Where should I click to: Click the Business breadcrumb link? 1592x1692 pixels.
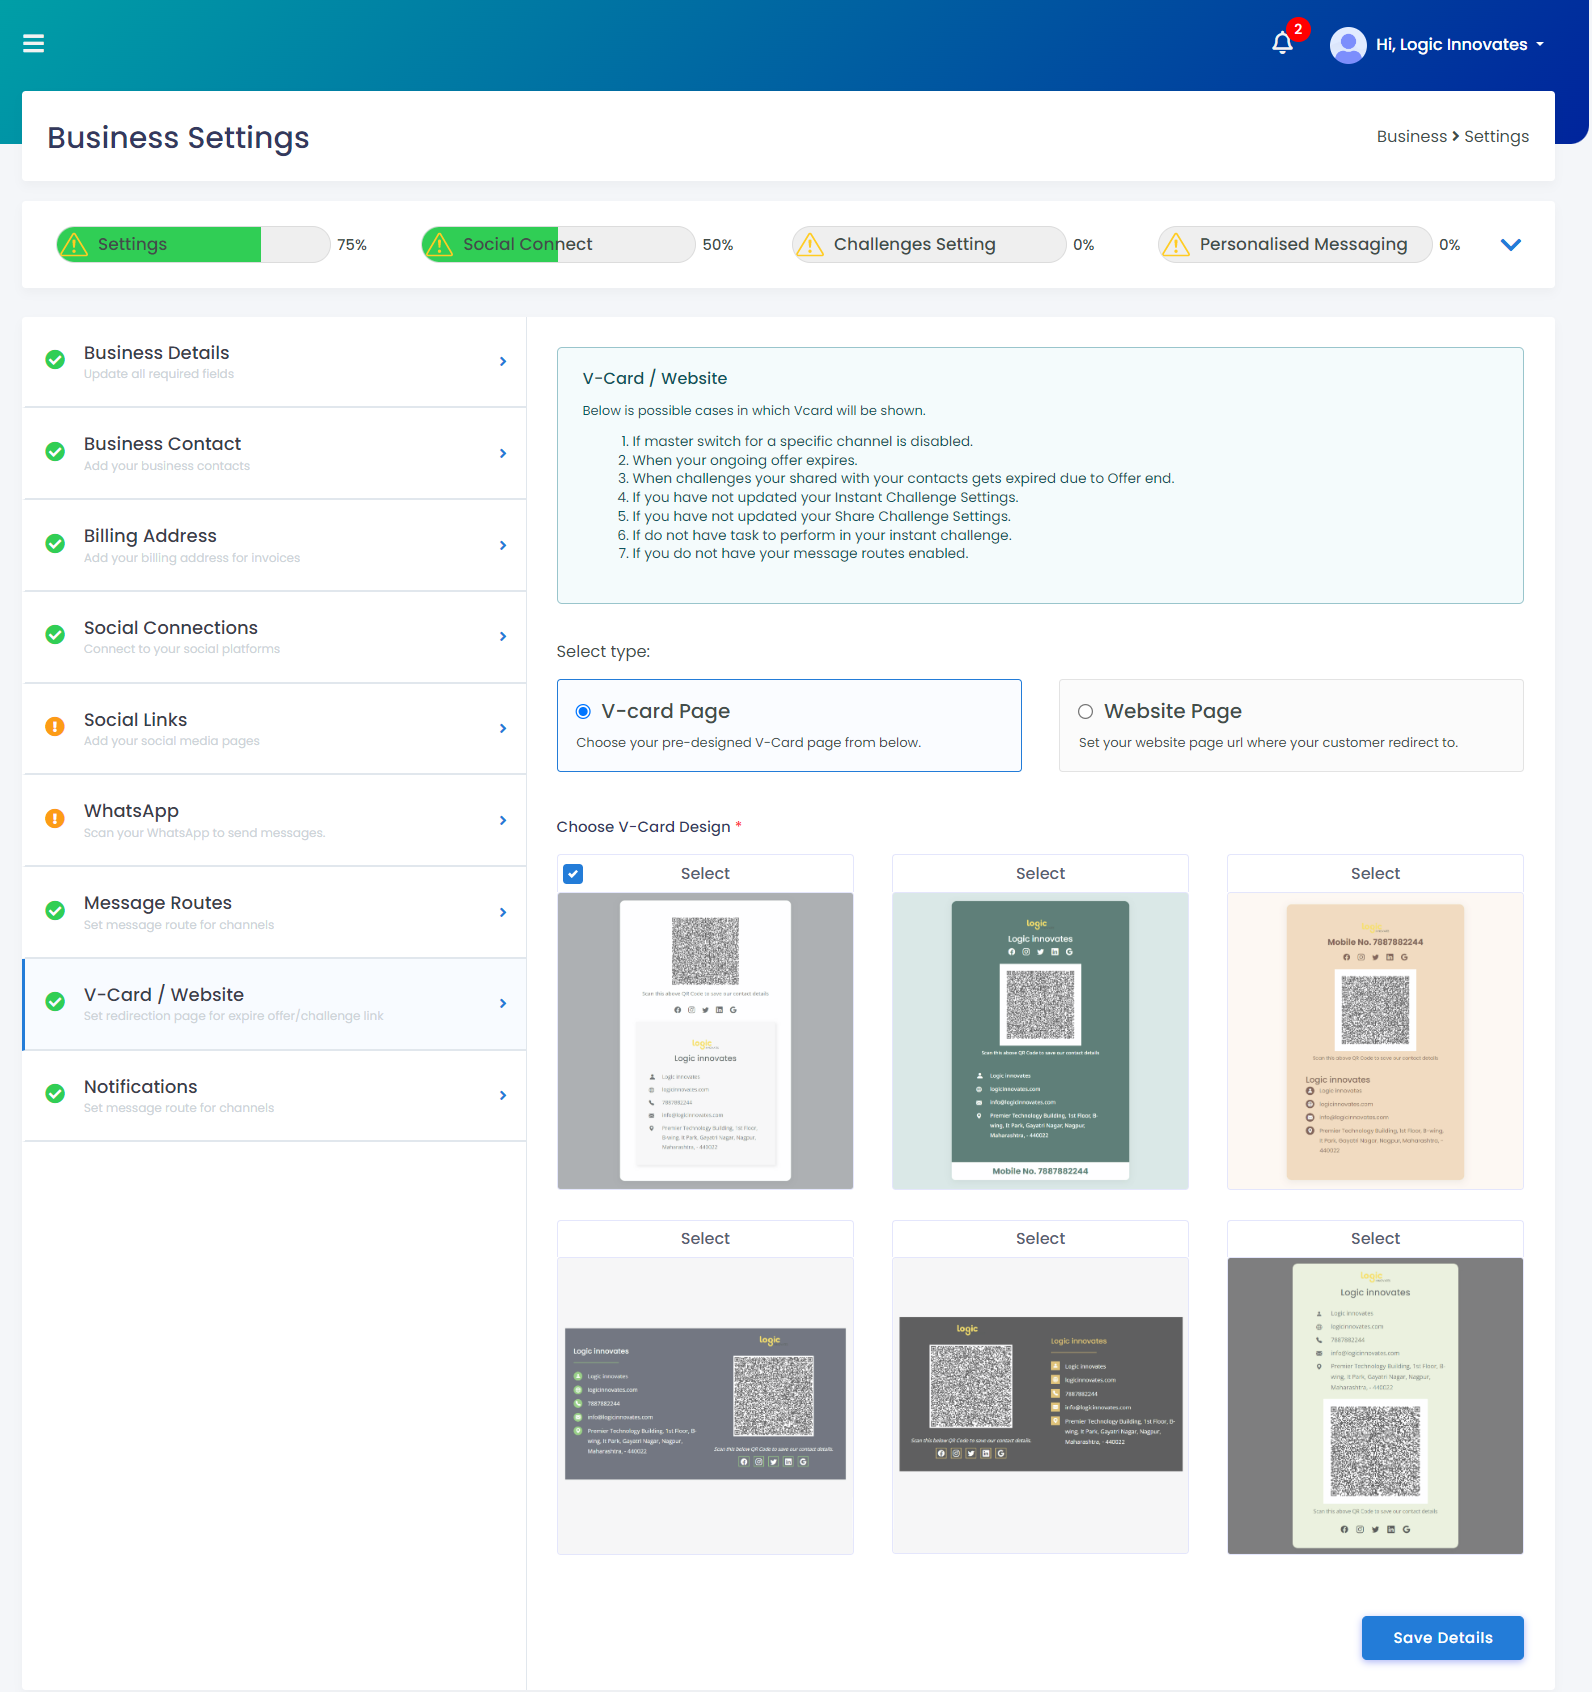point(1411,137)
